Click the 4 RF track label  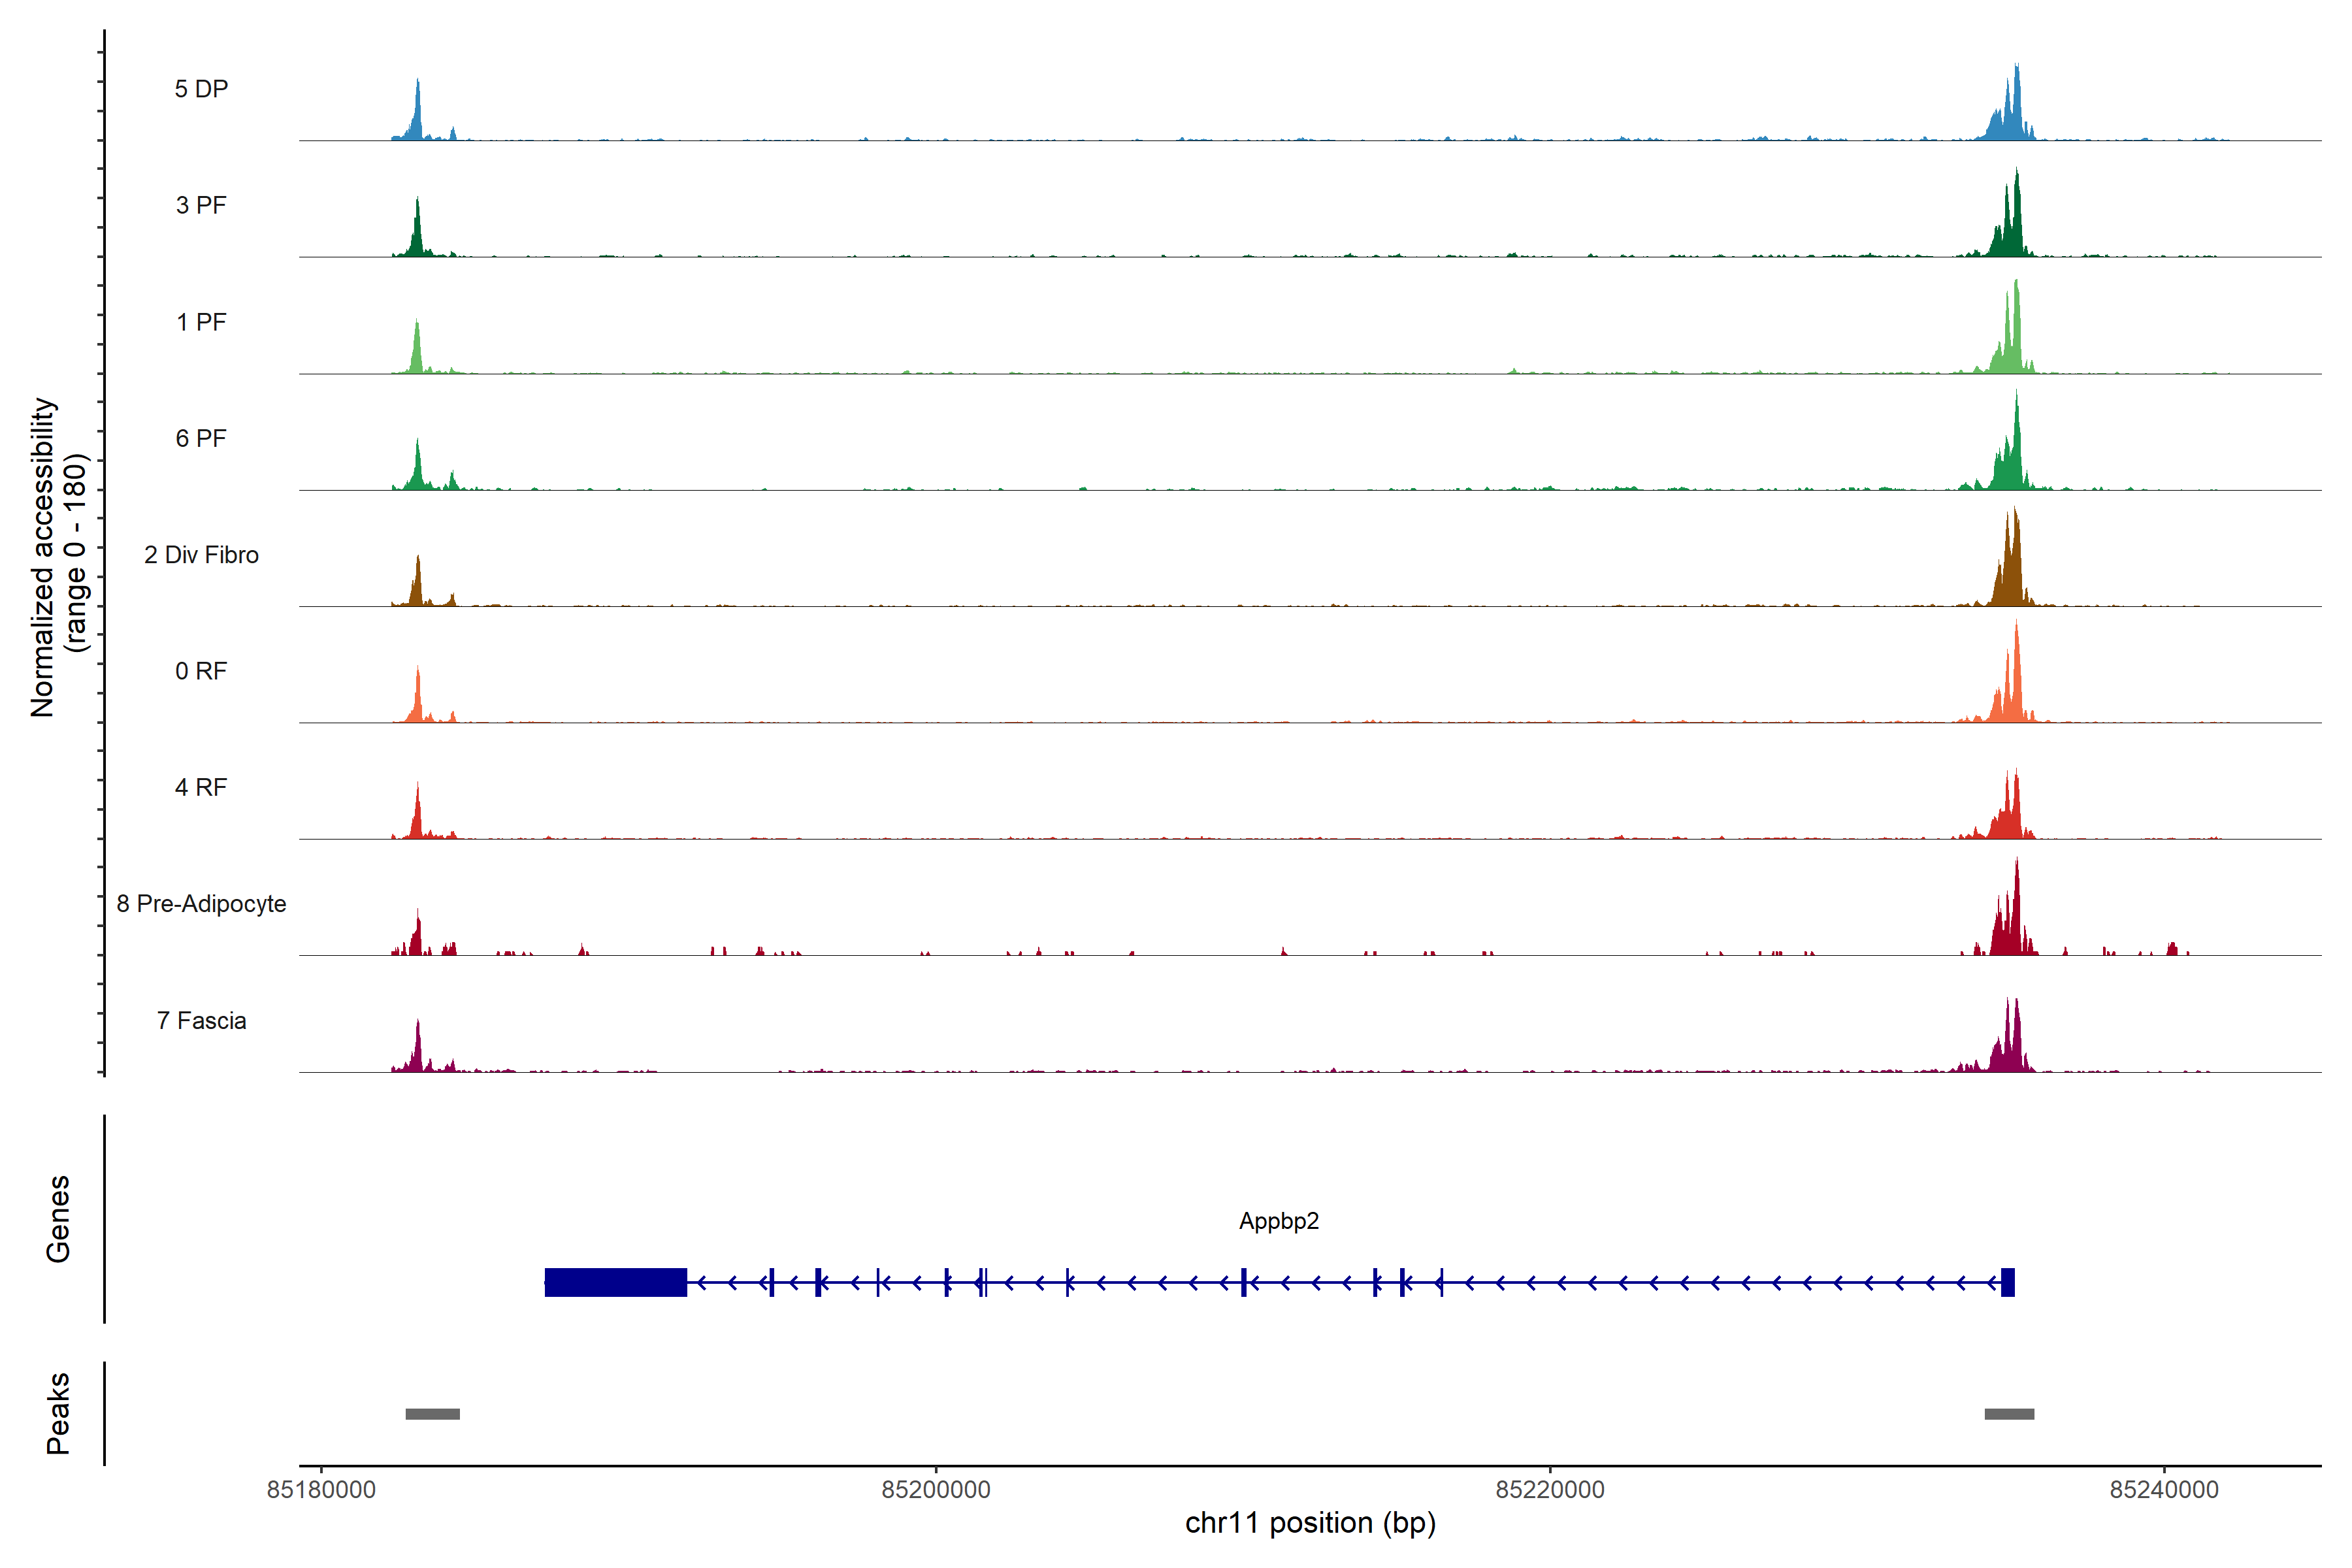201,787
